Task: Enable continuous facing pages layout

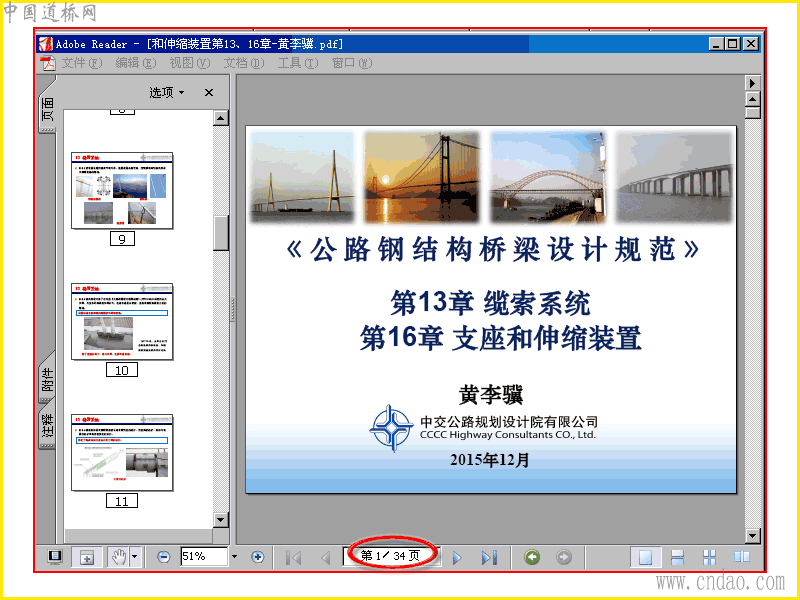Action: coord(709,557)
